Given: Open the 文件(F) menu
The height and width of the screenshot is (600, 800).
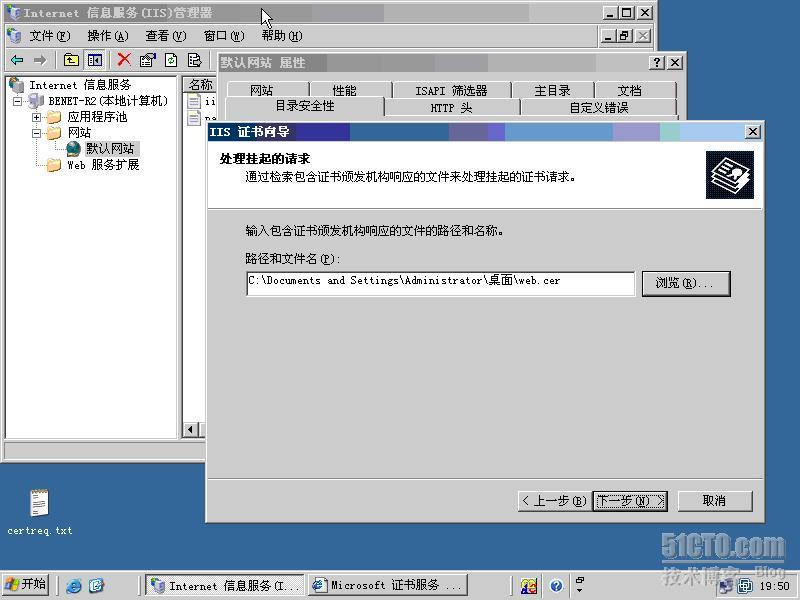Looking at the screenshot, I should click(x=49, y=36).
